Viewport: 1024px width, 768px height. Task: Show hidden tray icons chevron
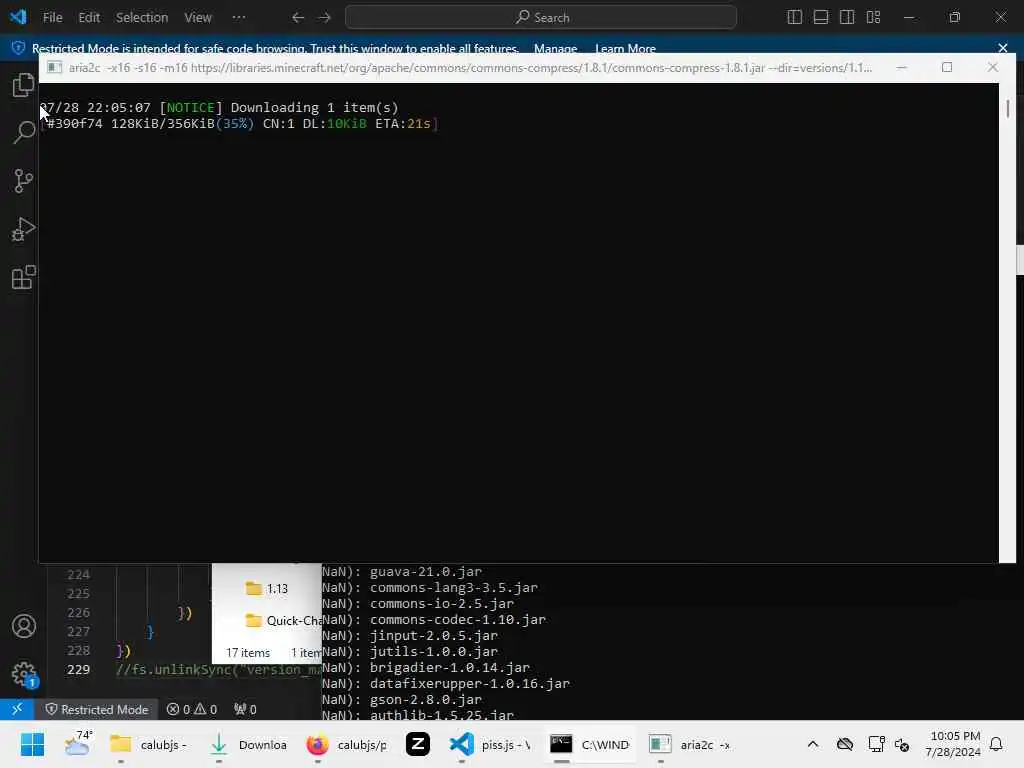point(812,744)
